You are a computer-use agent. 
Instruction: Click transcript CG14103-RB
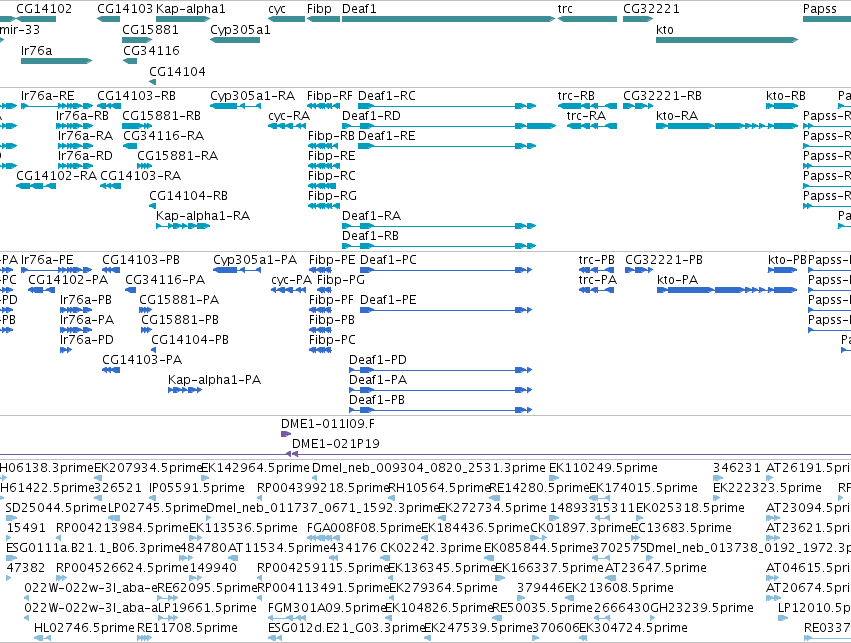point(136,96)
